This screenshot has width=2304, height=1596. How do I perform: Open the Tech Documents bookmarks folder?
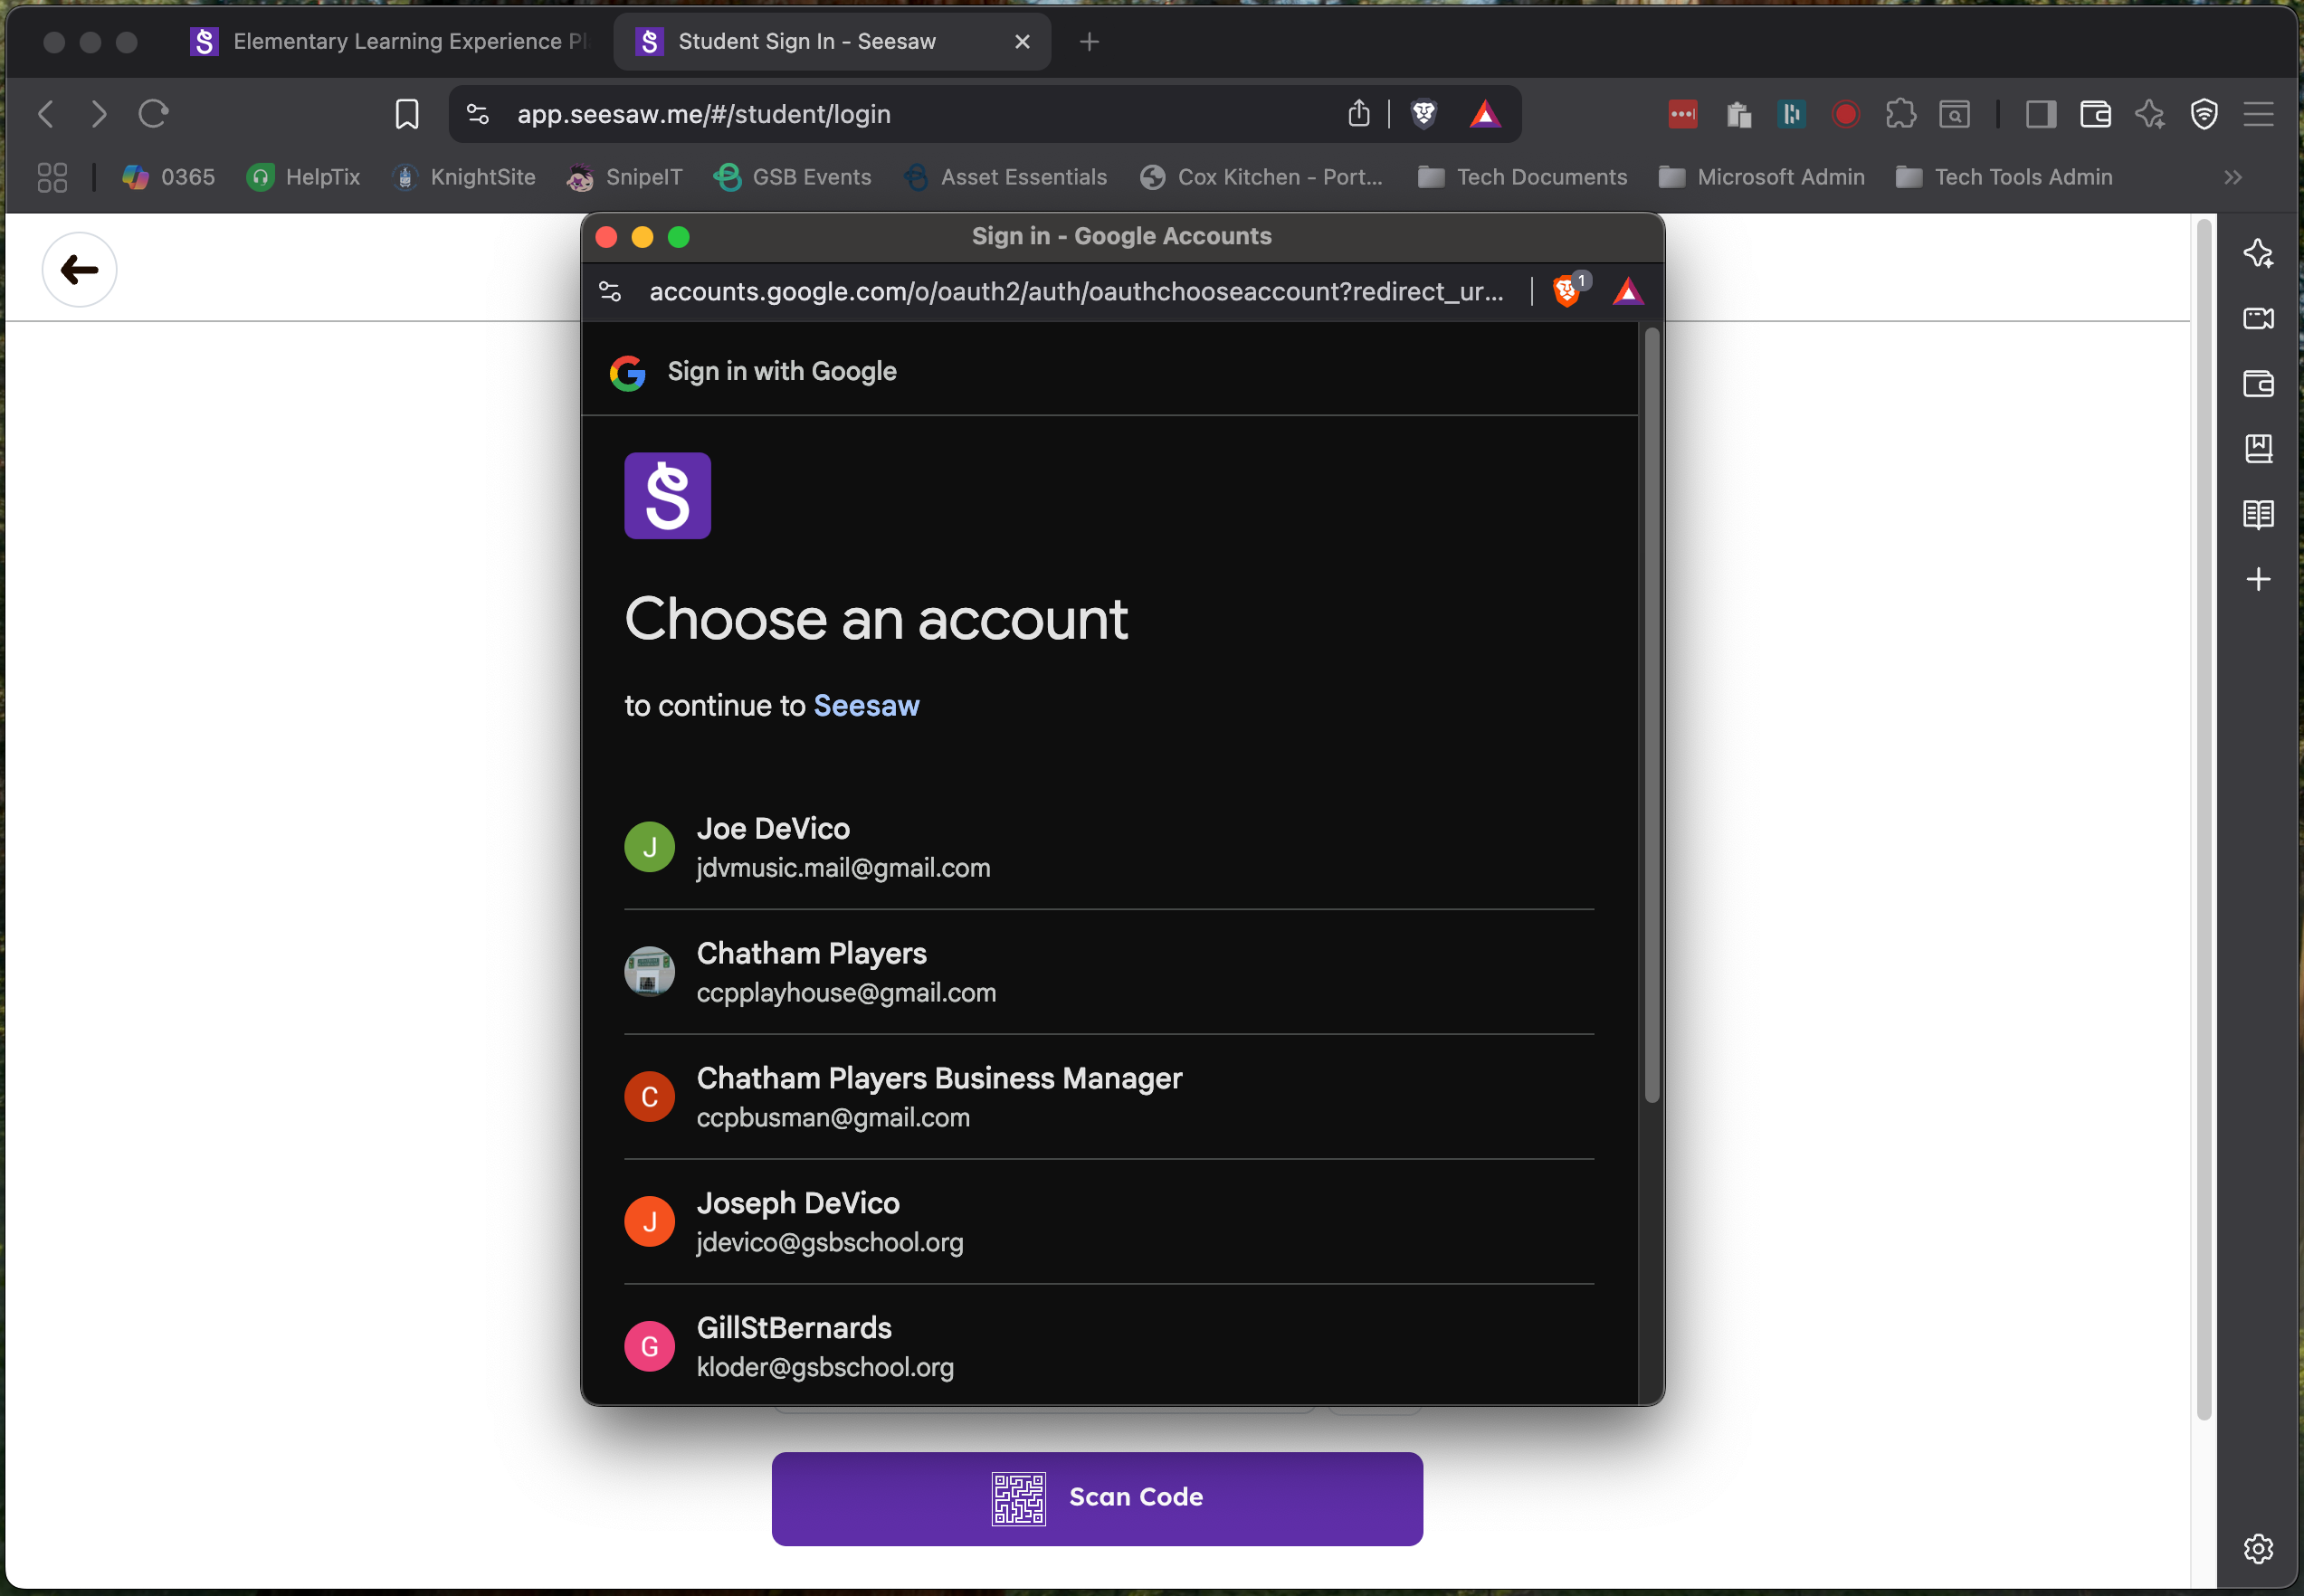point(1522,177)
